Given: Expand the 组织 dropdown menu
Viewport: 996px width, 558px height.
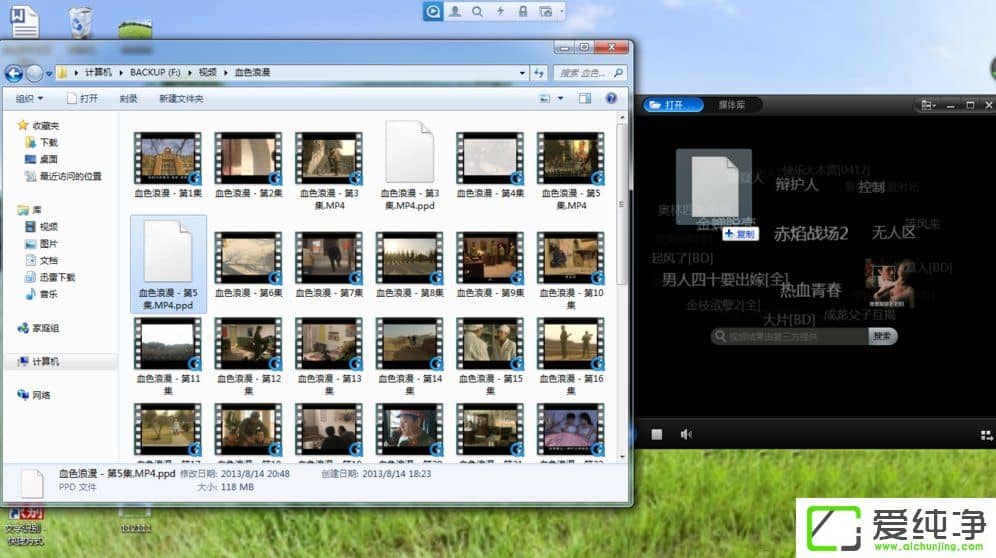Looking at the screenshot, I should (29, 99).
